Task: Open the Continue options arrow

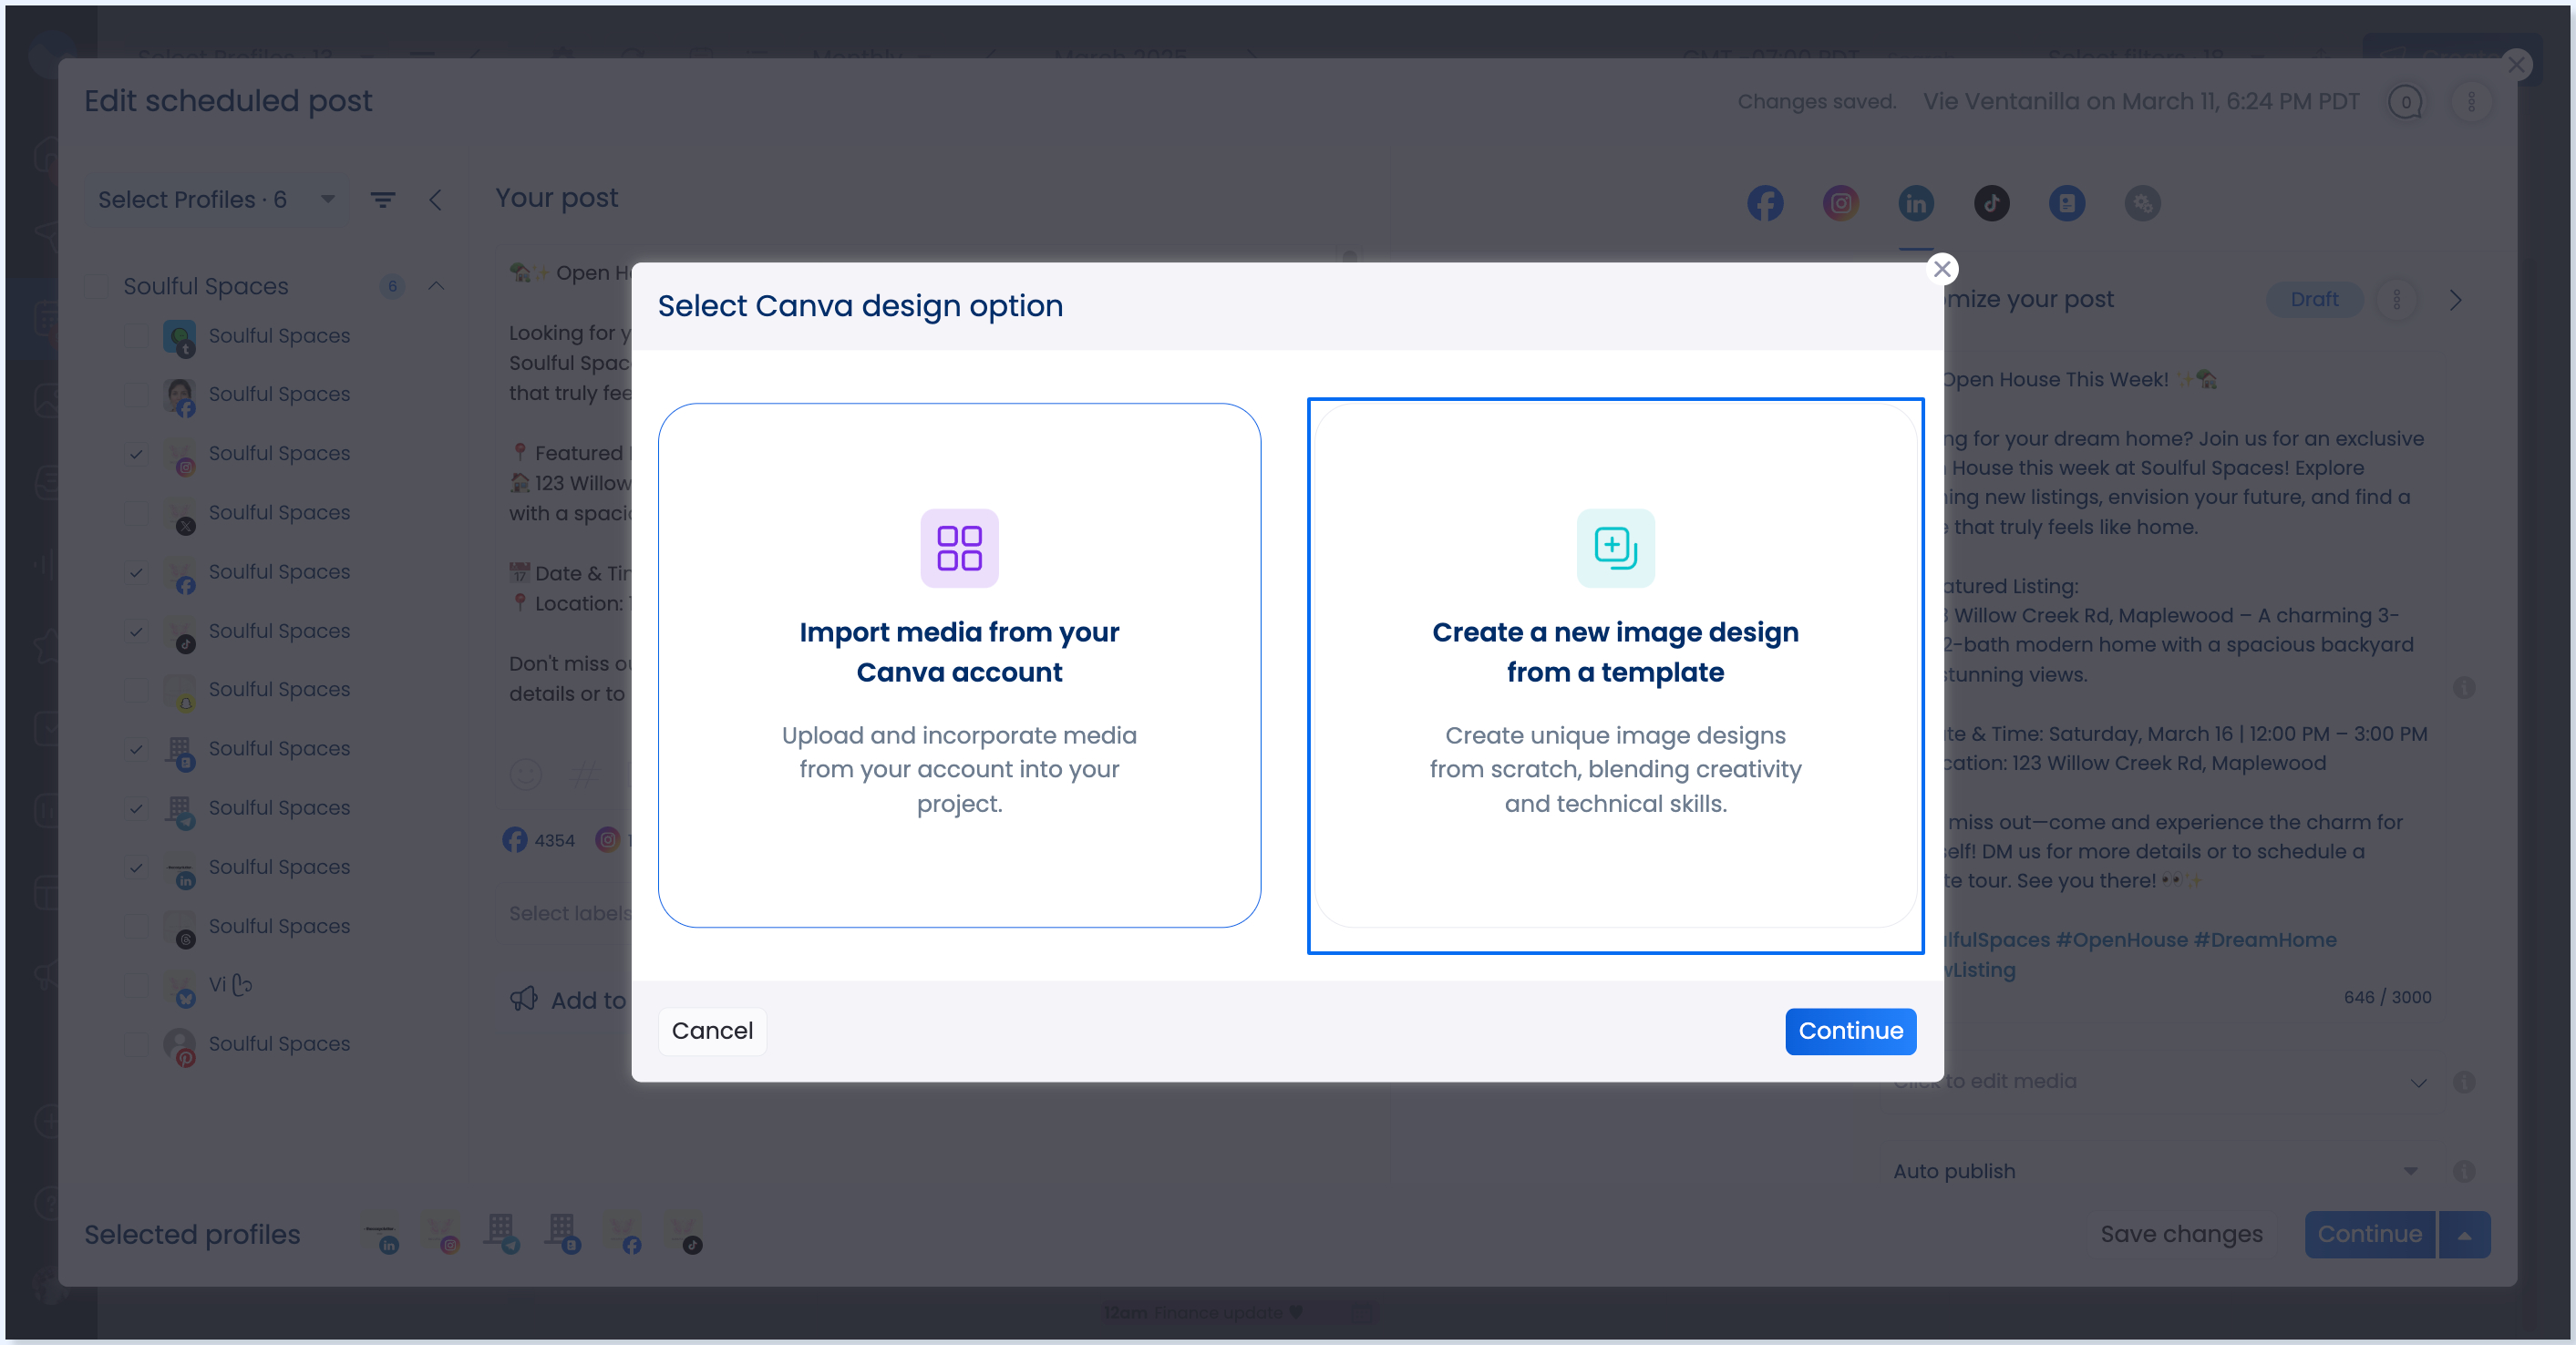Action: (x=2465, y=1234)
